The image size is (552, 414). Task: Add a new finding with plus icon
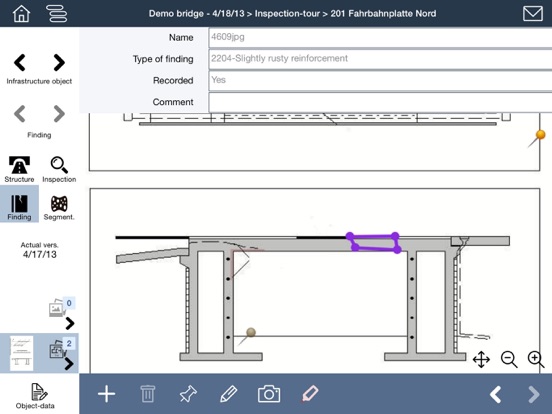pos(106,394)
